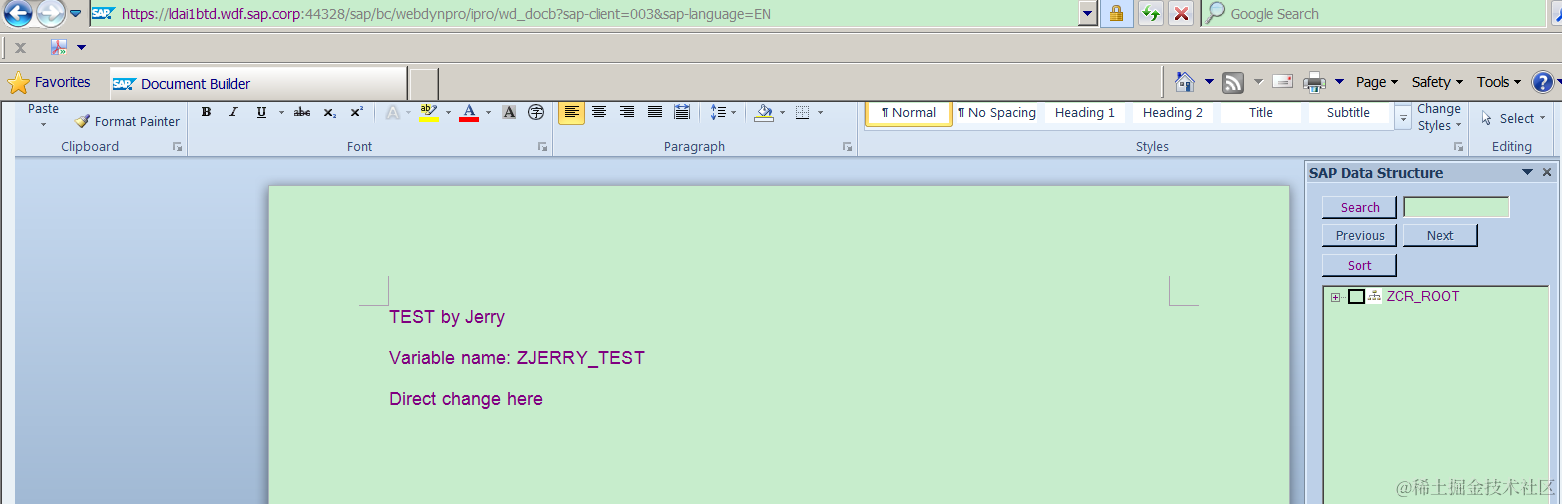Viewport: 1562px width, 504px height.
Task: Select the Document Builder tab
Action: click(x=258, y=84)
